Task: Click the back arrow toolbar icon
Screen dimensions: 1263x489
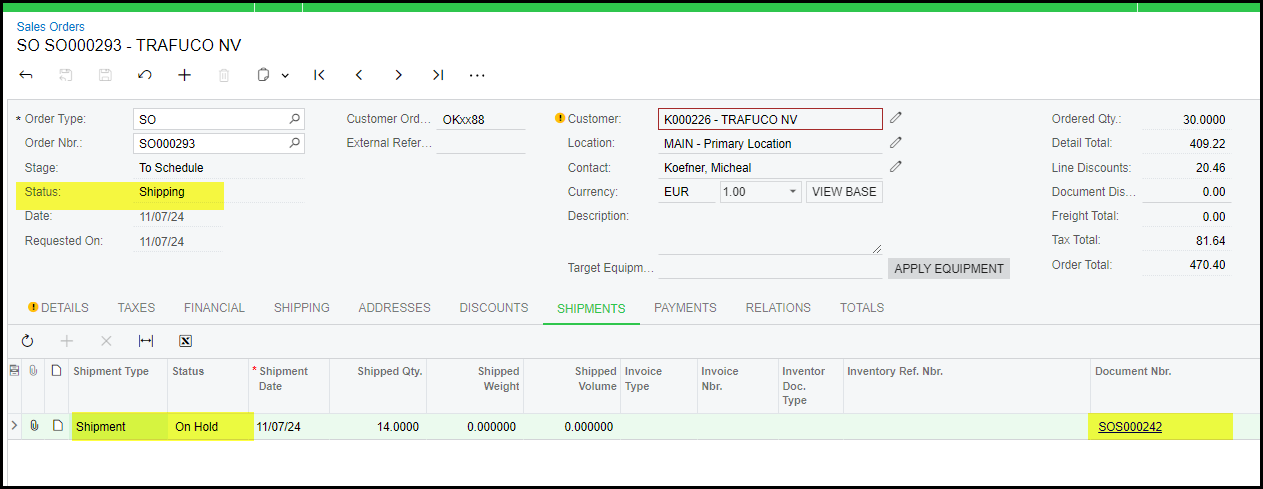Action: pyautogui.click(x=26, y=75)
